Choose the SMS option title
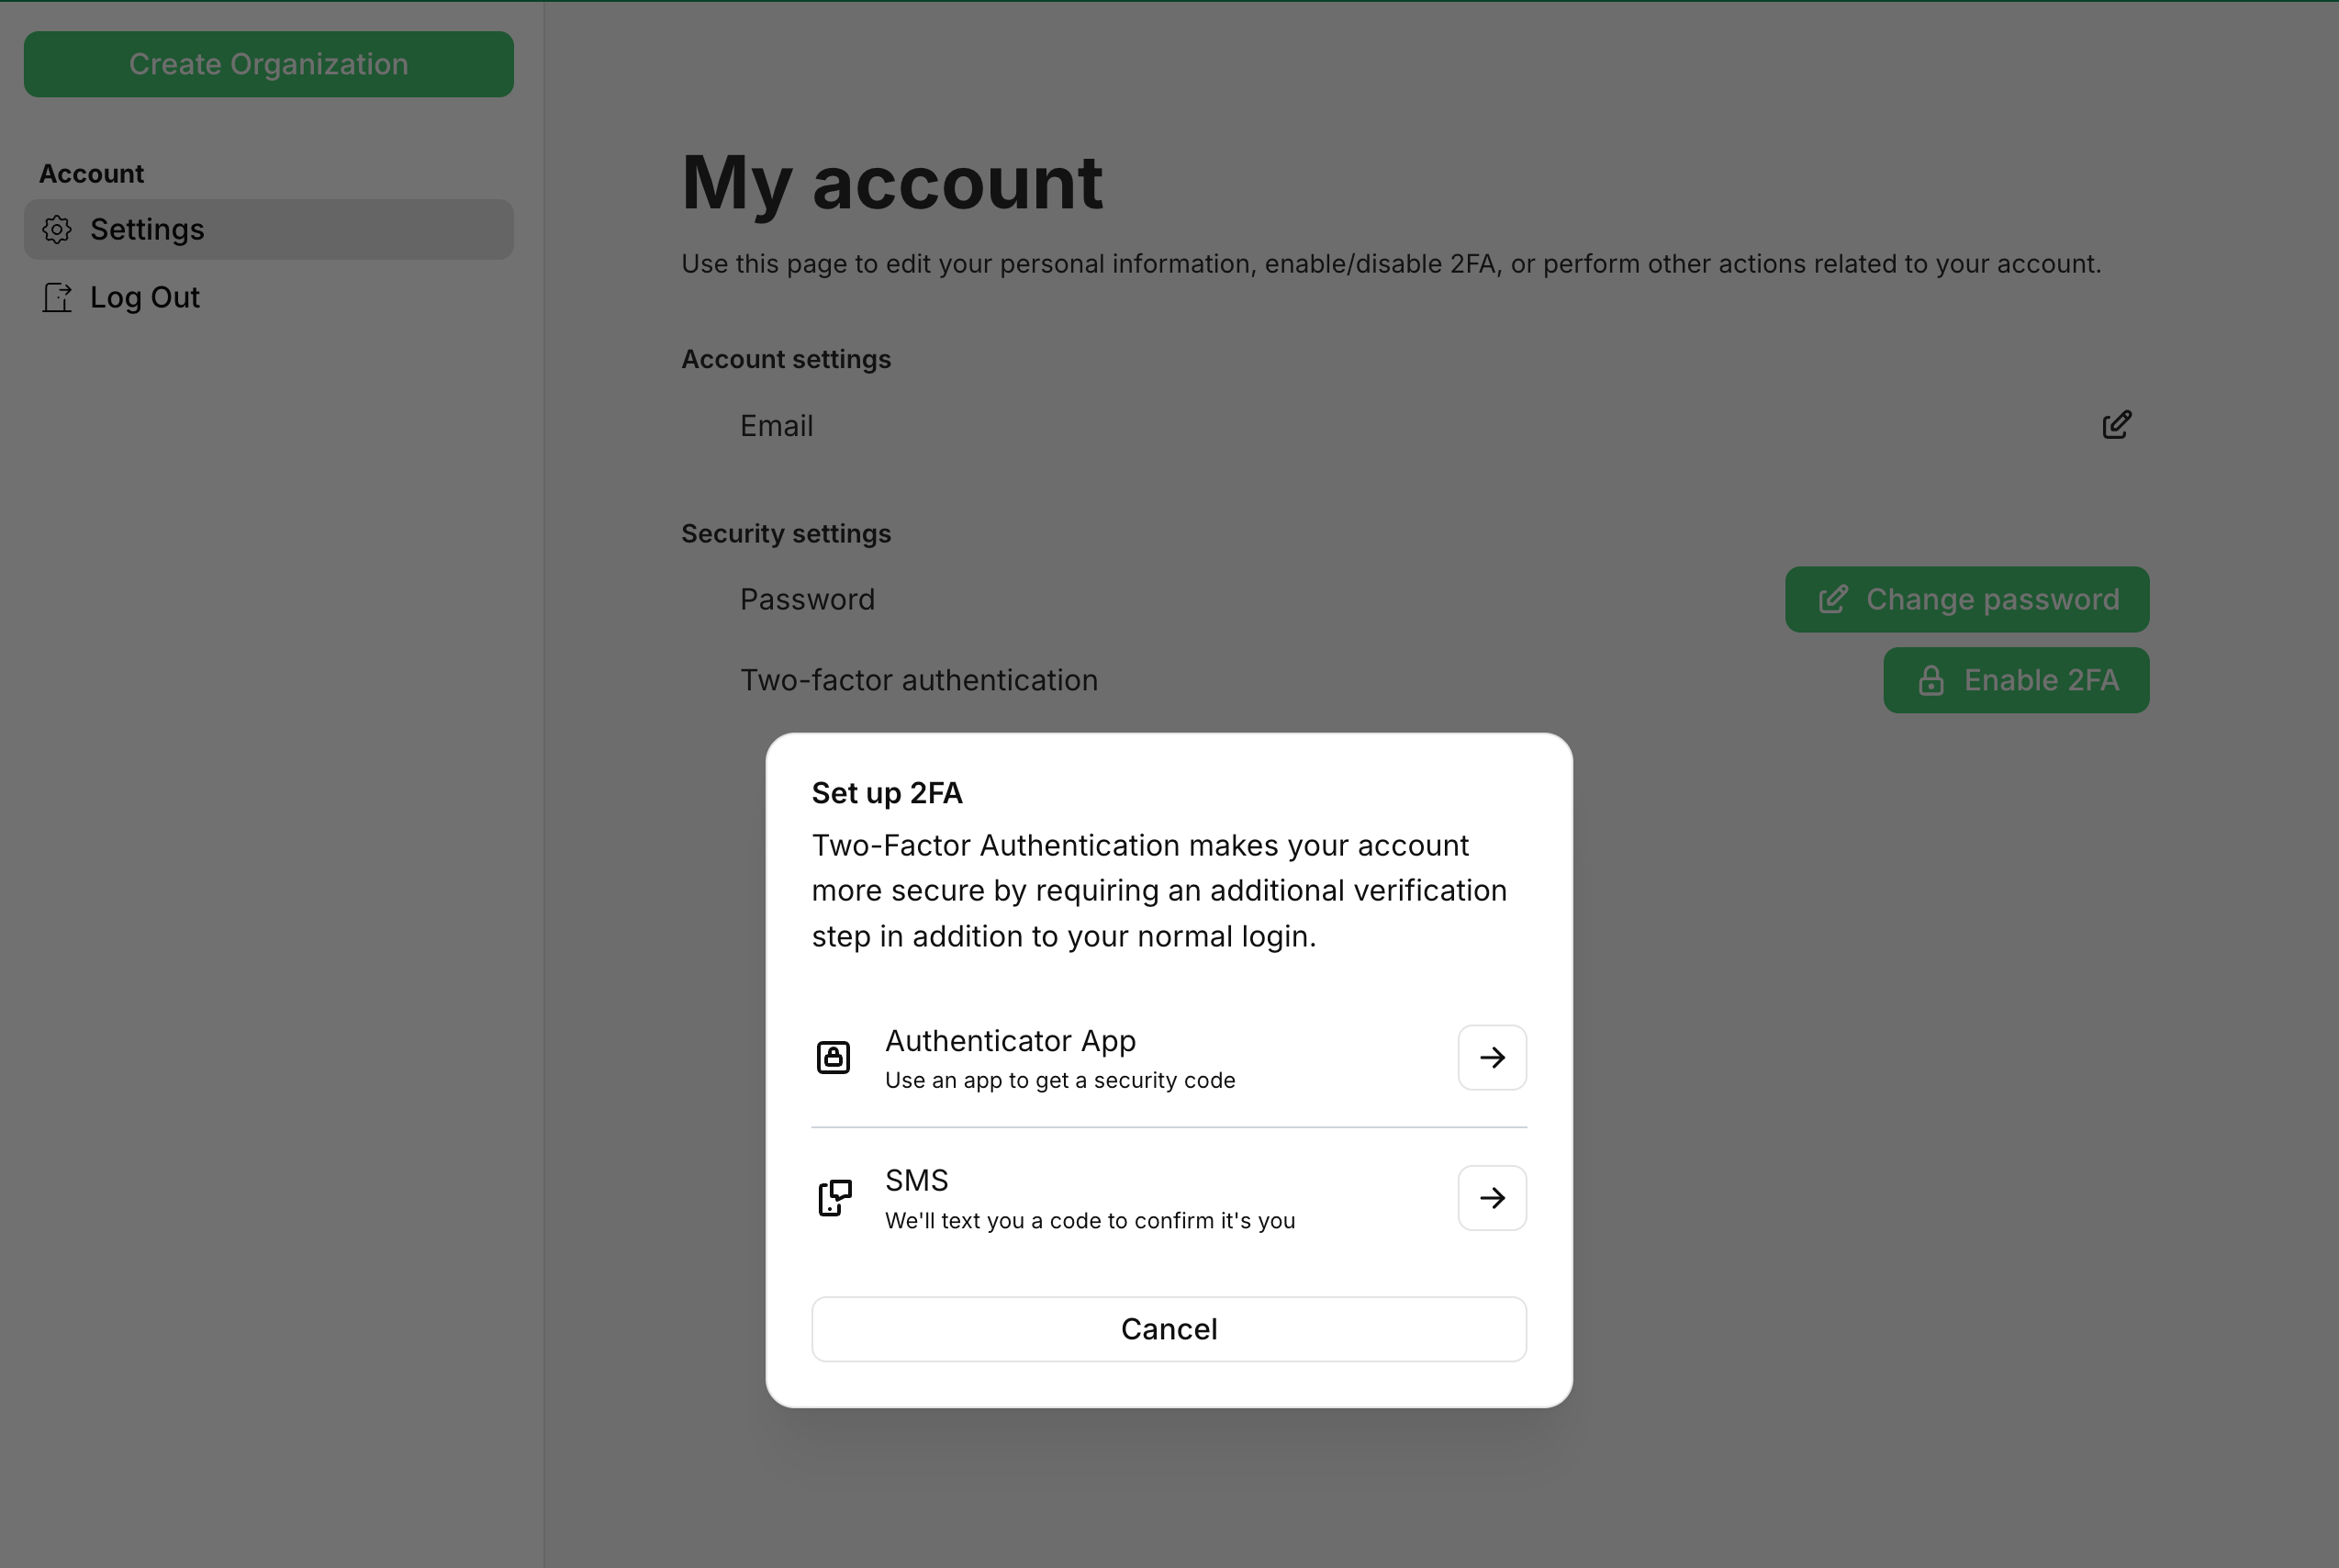The height and width of the screenshot is (1568, 2339). tap(916, 1180)
